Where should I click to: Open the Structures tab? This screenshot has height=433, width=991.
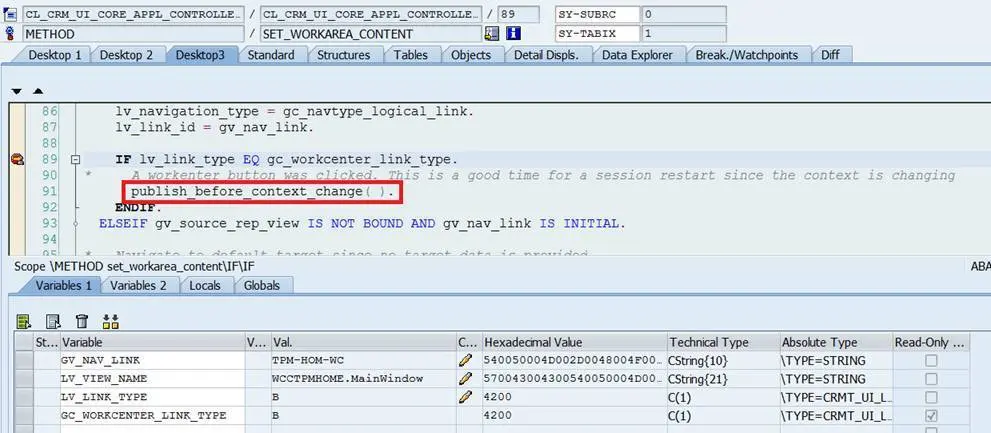click(343, 55)
